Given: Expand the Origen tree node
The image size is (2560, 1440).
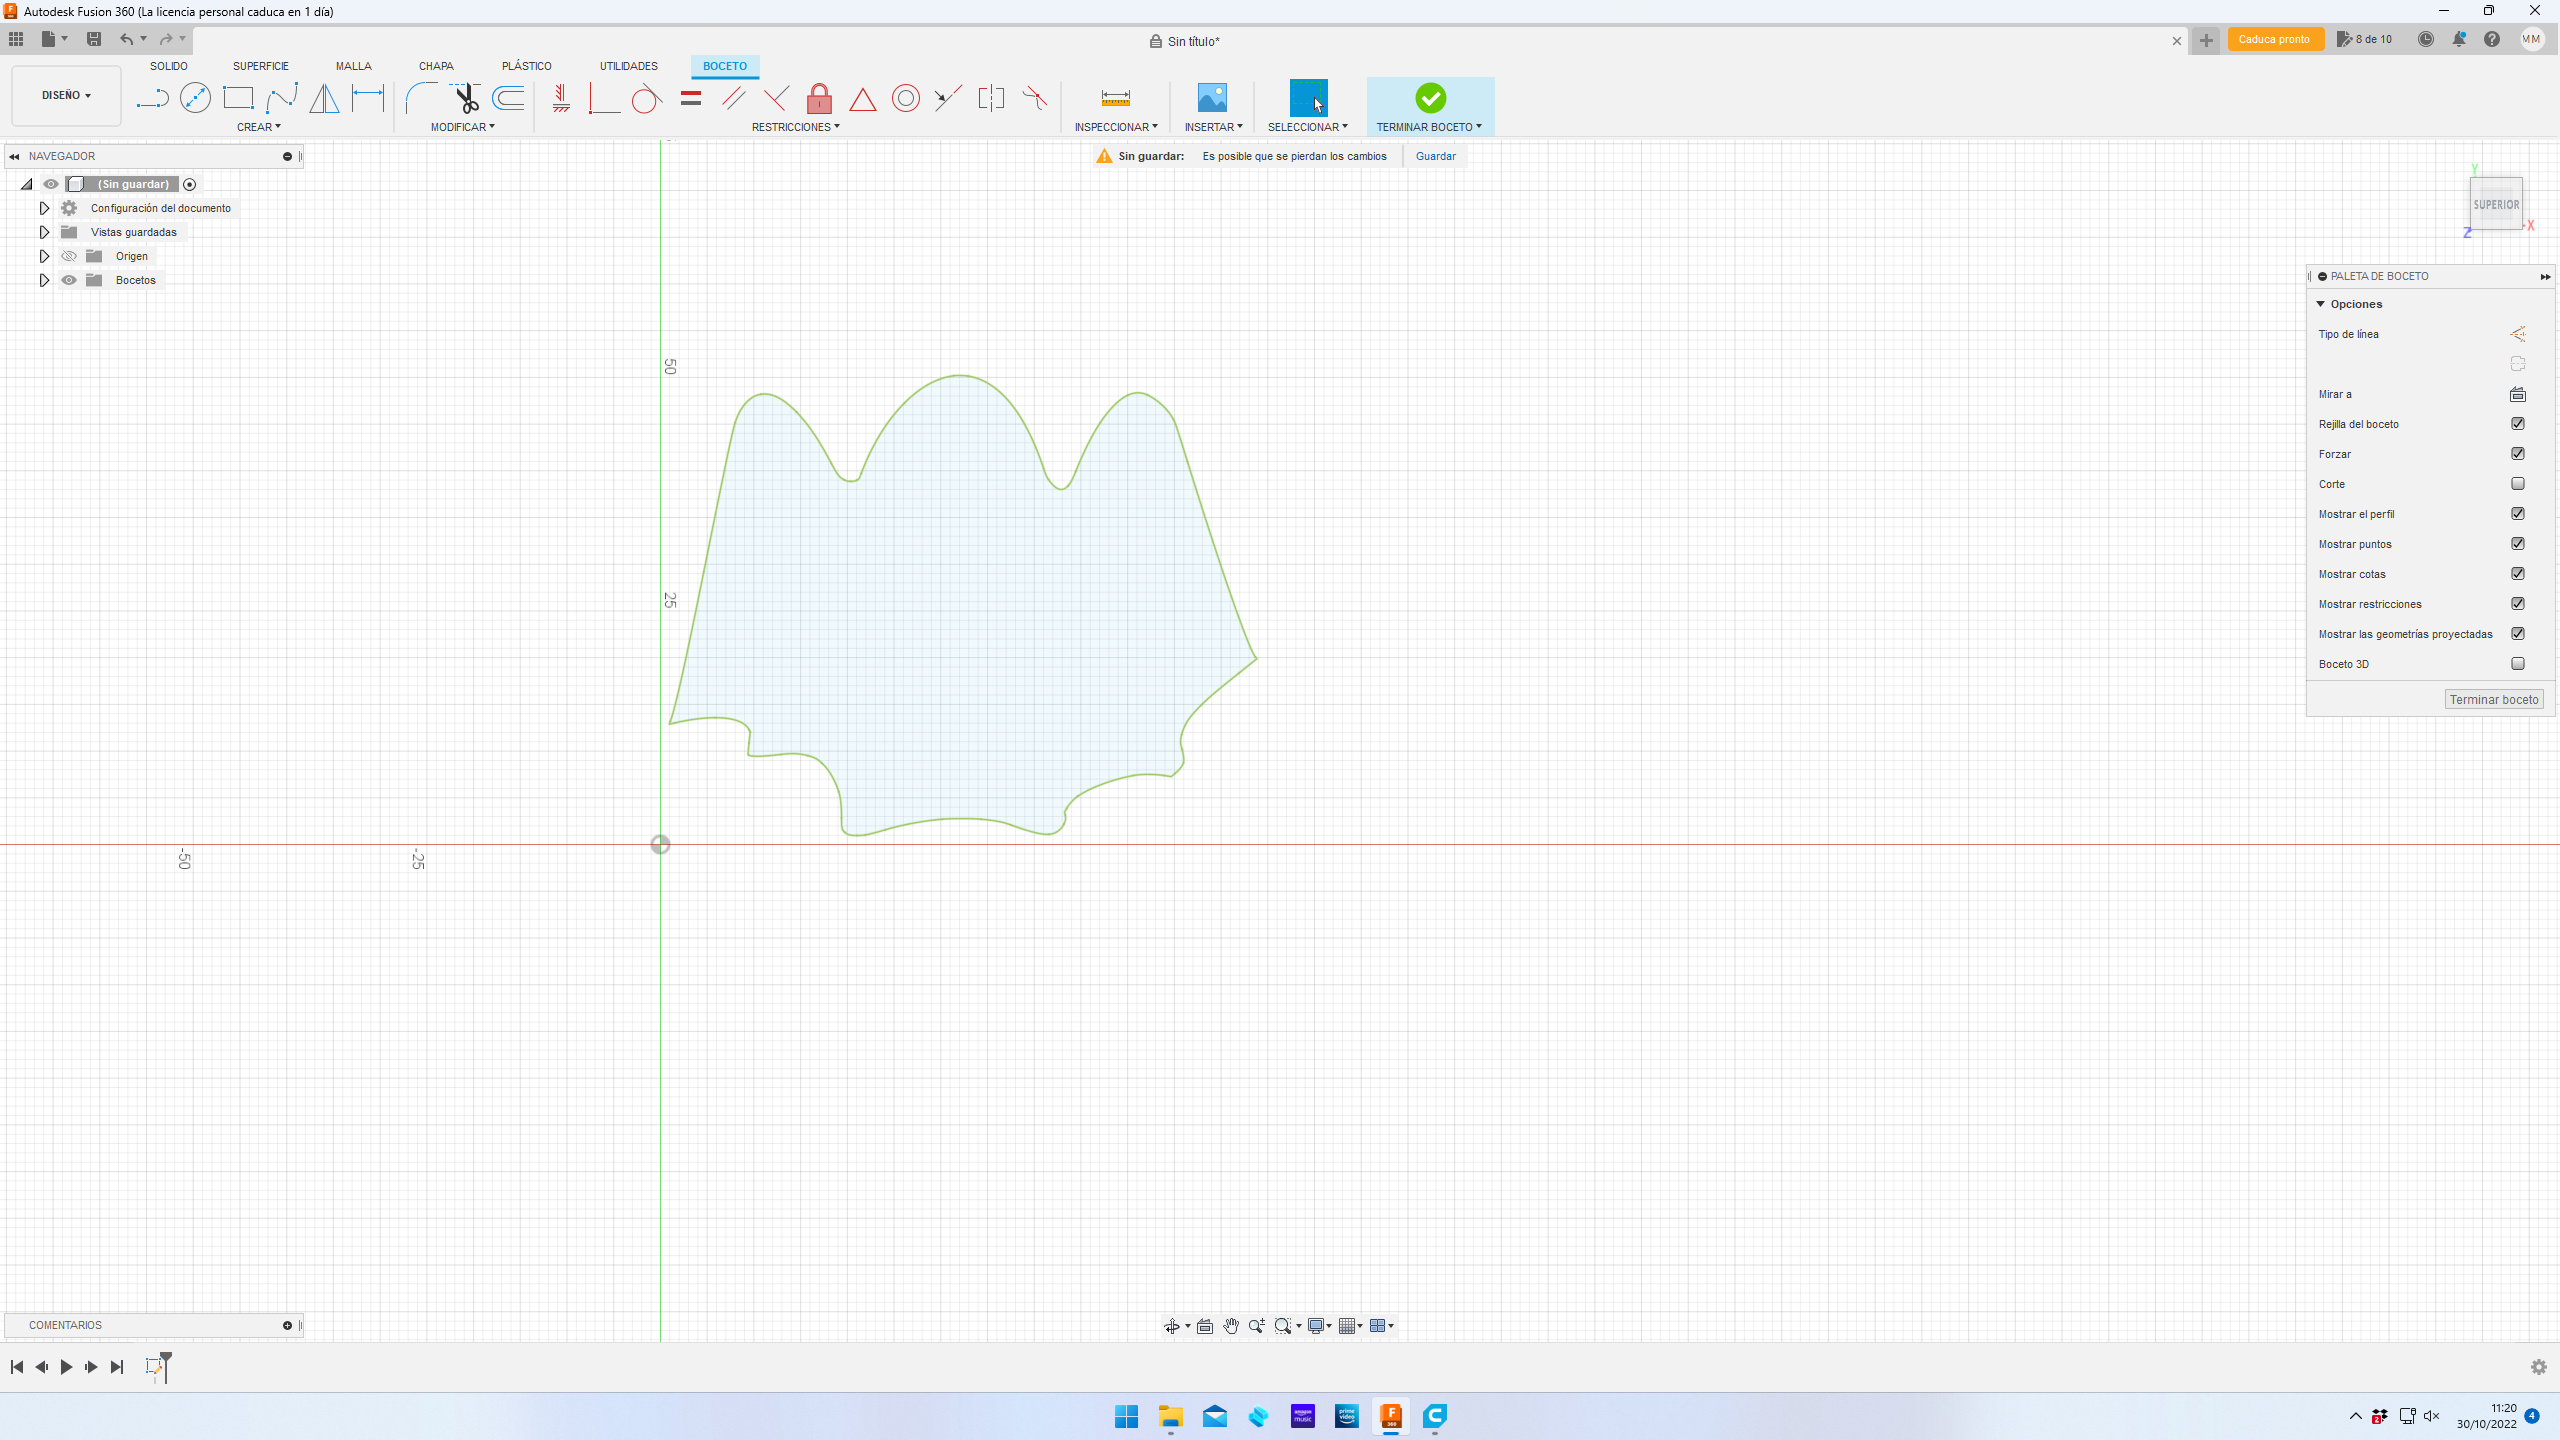Looking at the screenshot, I should click(44, 256).
